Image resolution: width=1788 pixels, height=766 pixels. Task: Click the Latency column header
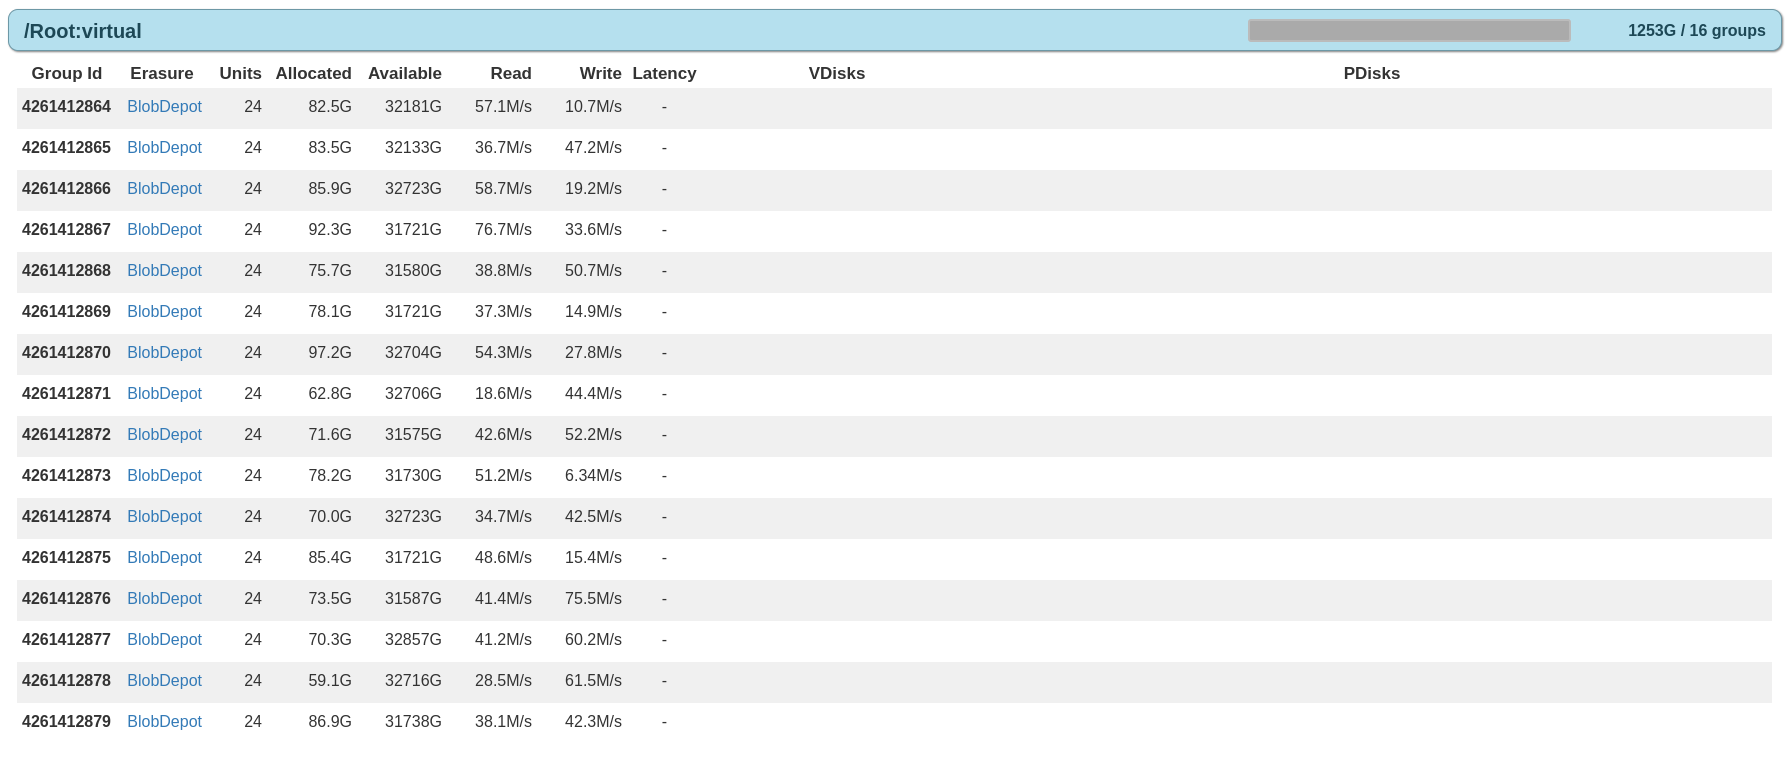coord(664,74)
